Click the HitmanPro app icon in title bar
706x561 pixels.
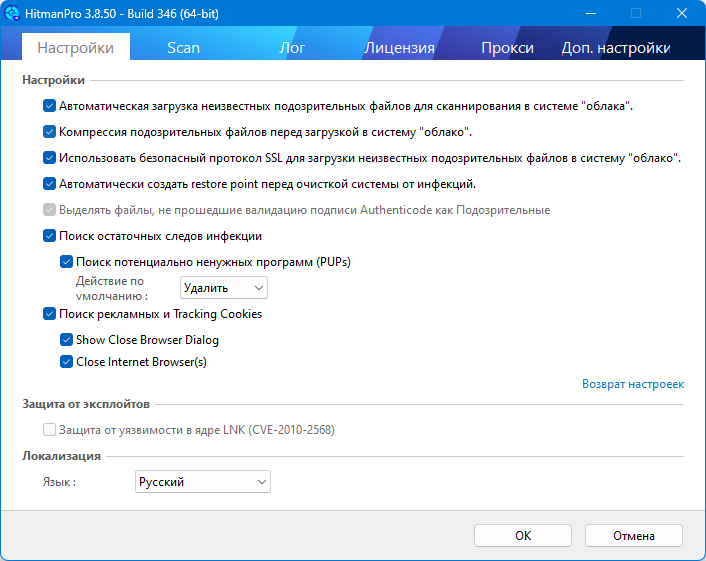[12, 13]
